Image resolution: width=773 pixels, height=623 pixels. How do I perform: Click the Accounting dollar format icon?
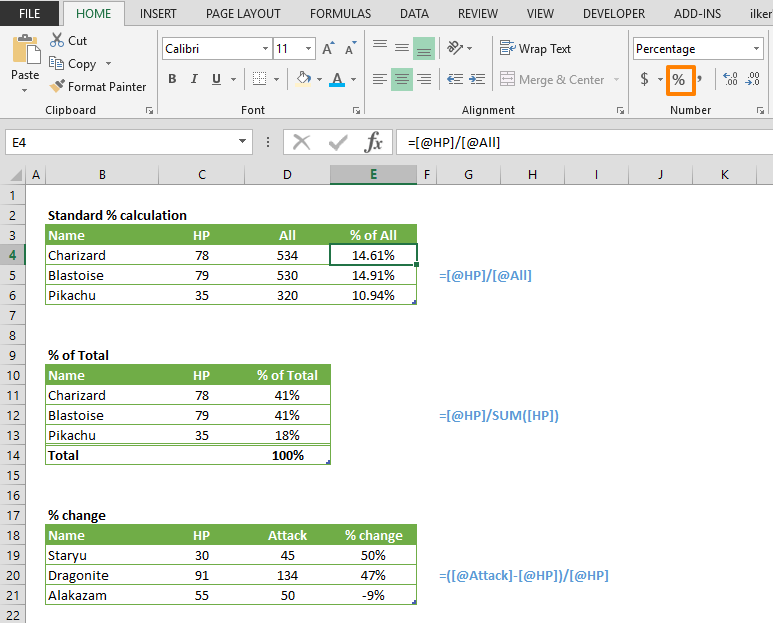coord(644,79)
